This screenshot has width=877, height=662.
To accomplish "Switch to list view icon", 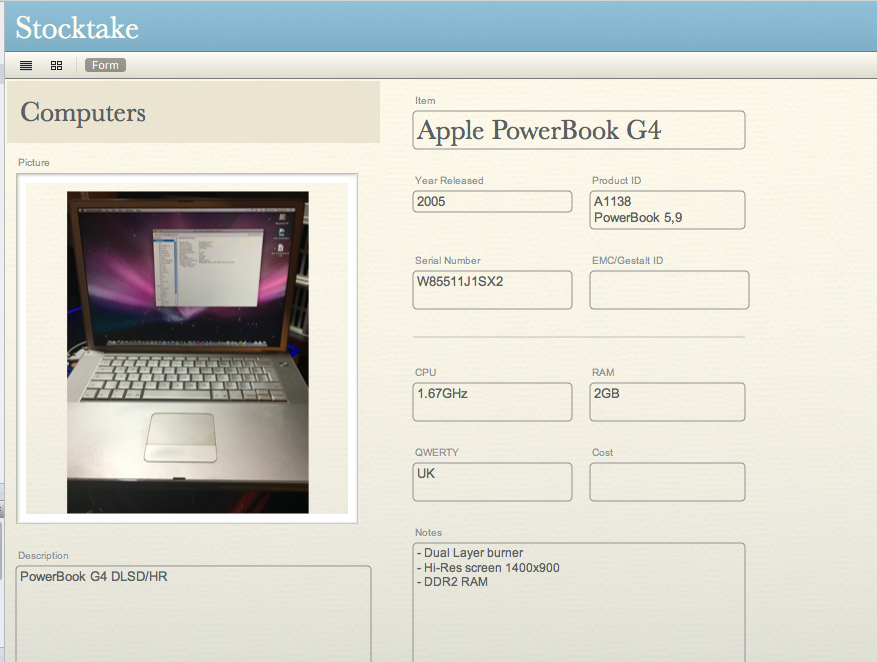I will click(x=26, y=65).
